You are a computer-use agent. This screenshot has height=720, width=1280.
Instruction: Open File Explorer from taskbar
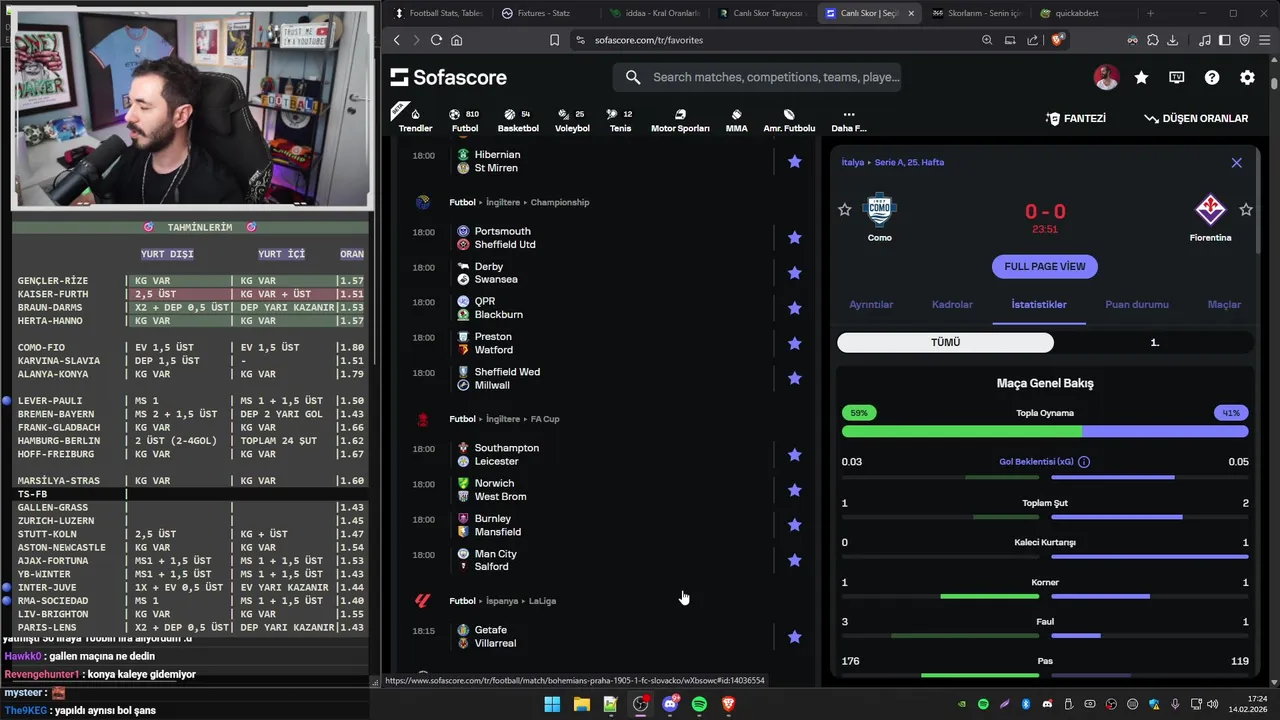581,704
